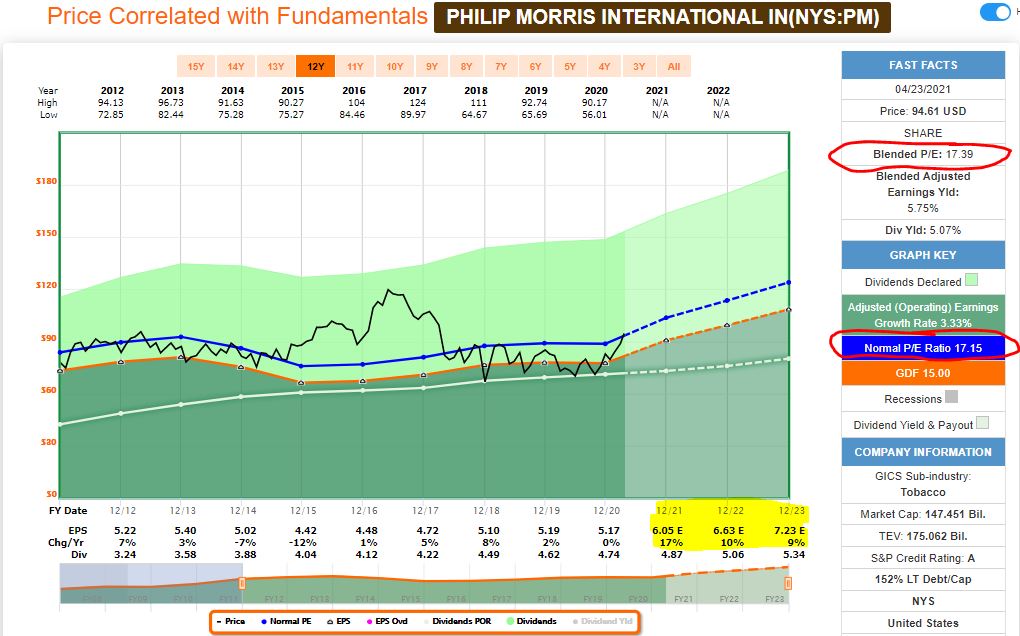1020x636 pixels.
Task: Select the 15Y time range tab
Action: pos(196,66)
